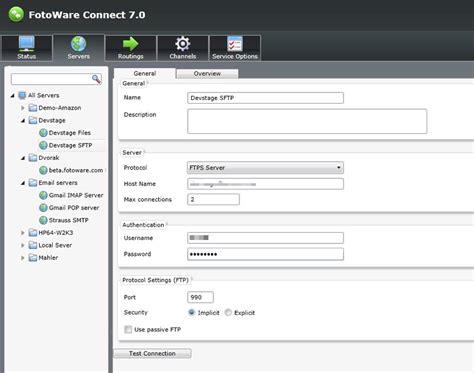The width and height of the screenshot is (474, 373).
Task: Click the Devstage SFTP globe icon
Action: pyautogui.click(x=43, y=145)
